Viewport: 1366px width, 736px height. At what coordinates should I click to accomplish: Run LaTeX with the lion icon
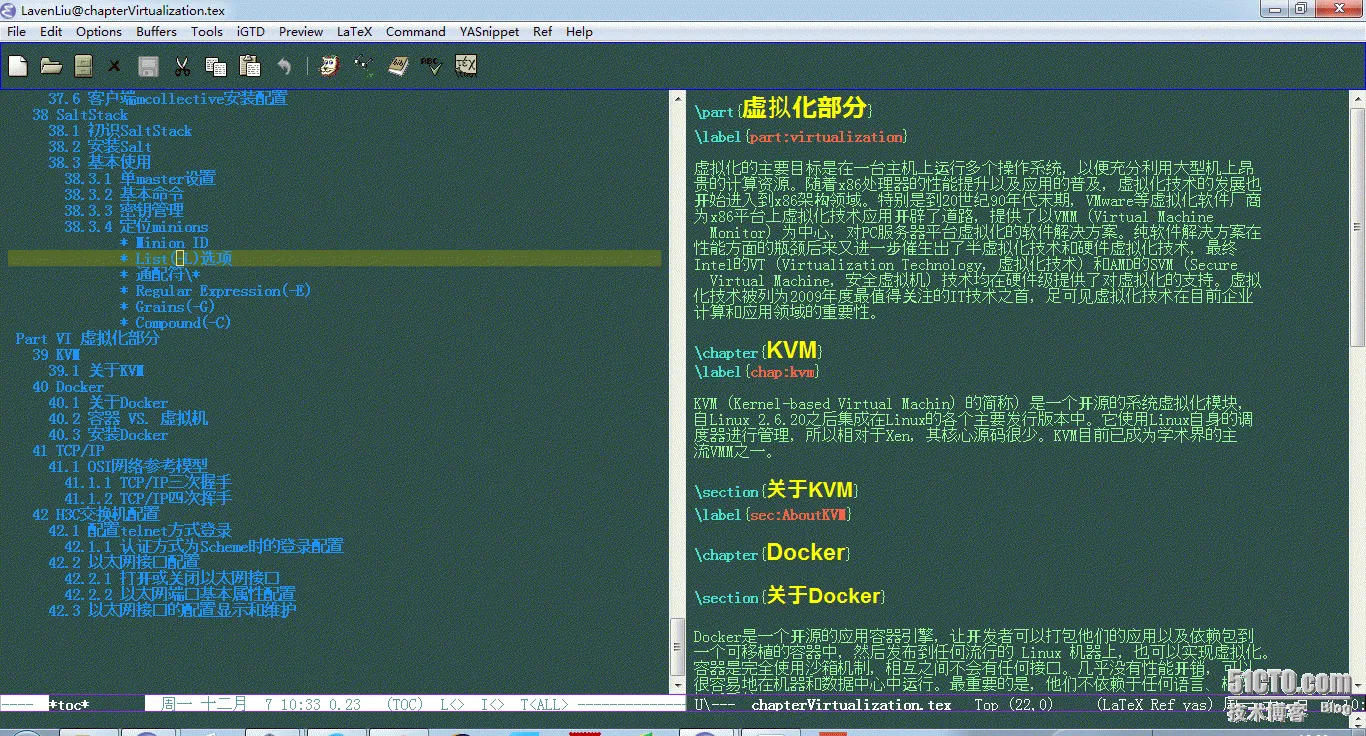click(329, 66)
